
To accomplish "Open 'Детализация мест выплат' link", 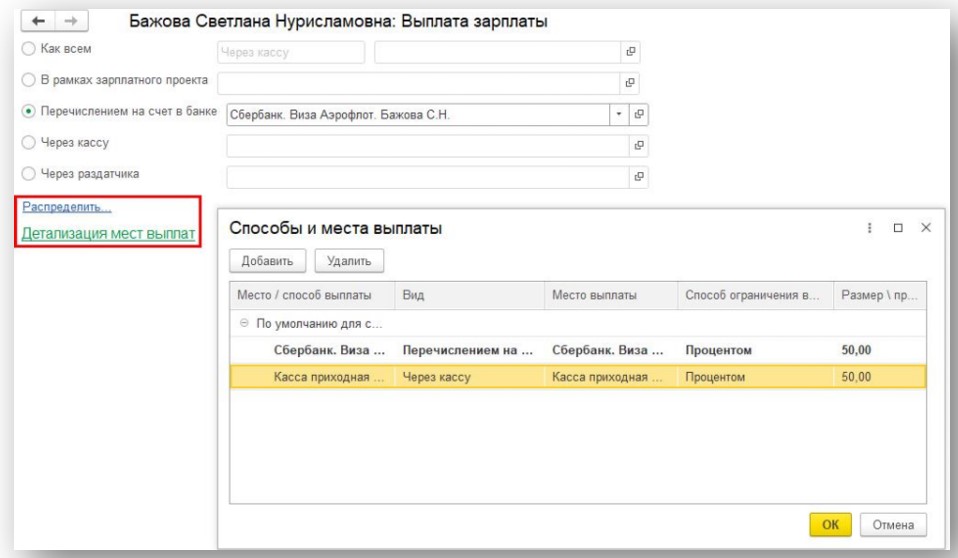I will 108,234.
